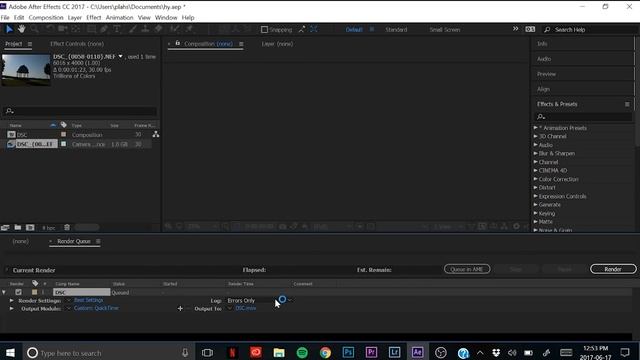Open the Project panel menu icon
Viewport: 640px width, 360px height.
tap(30, 44)
